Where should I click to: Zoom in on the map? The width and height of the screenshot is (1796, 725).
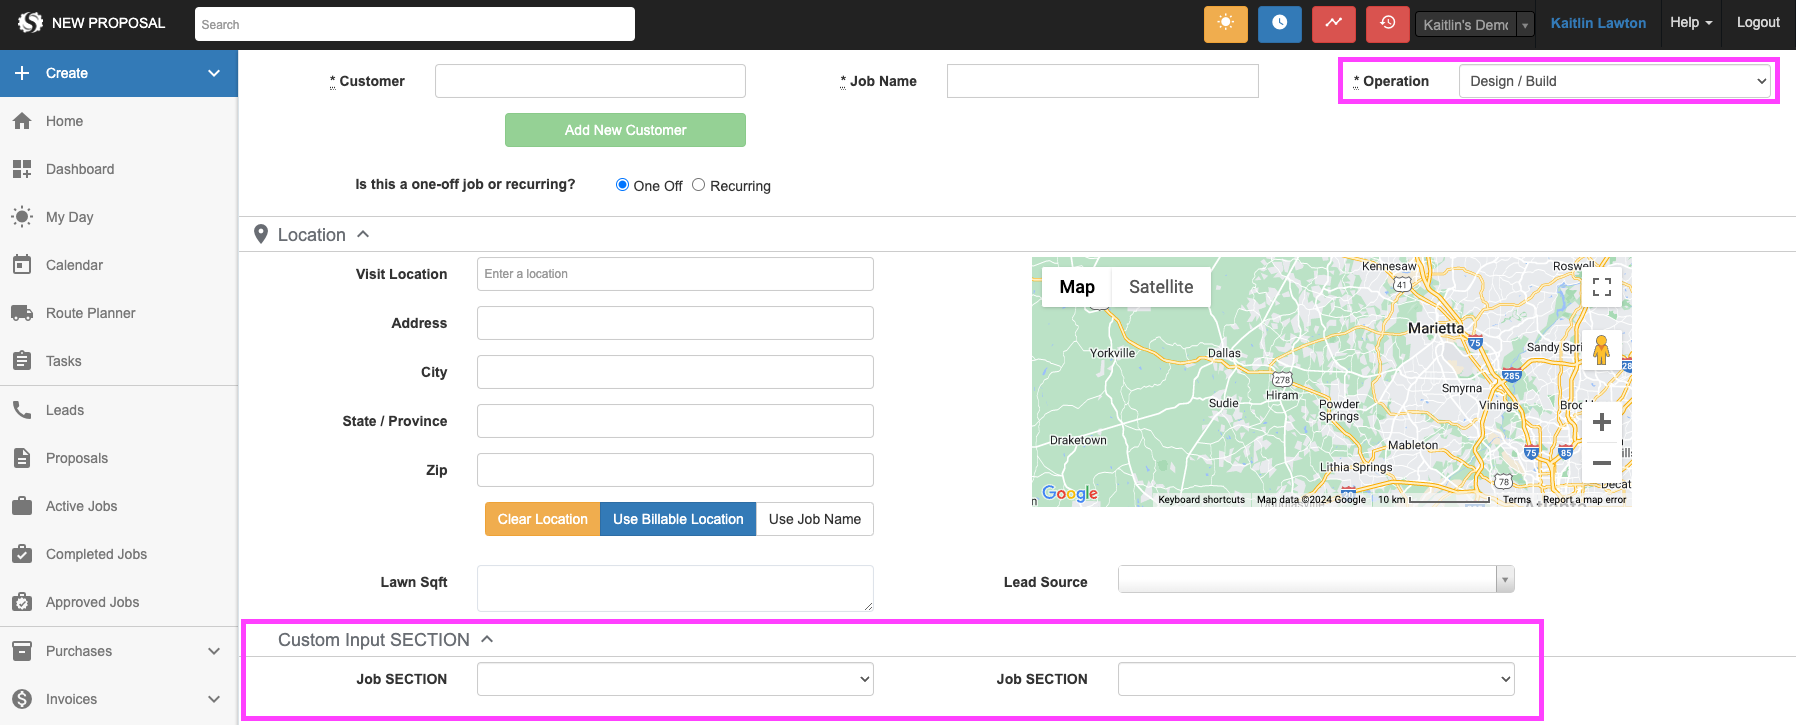[x=1601, y=422]
